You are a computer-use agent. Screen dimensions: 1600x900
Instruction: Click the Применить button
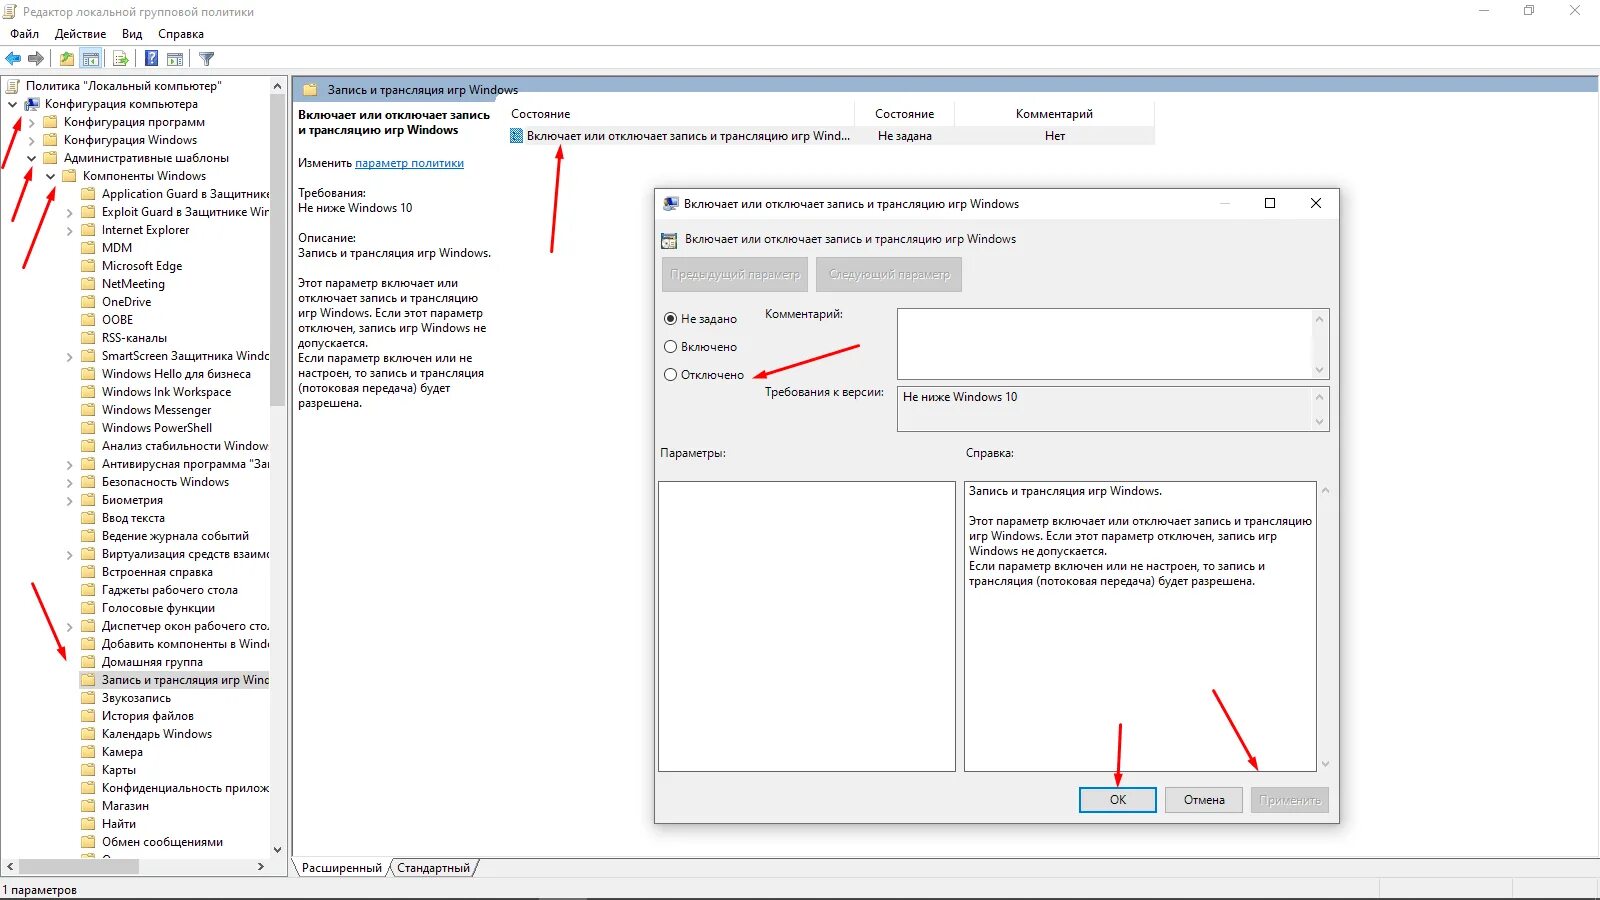[x=1290, y=800]
